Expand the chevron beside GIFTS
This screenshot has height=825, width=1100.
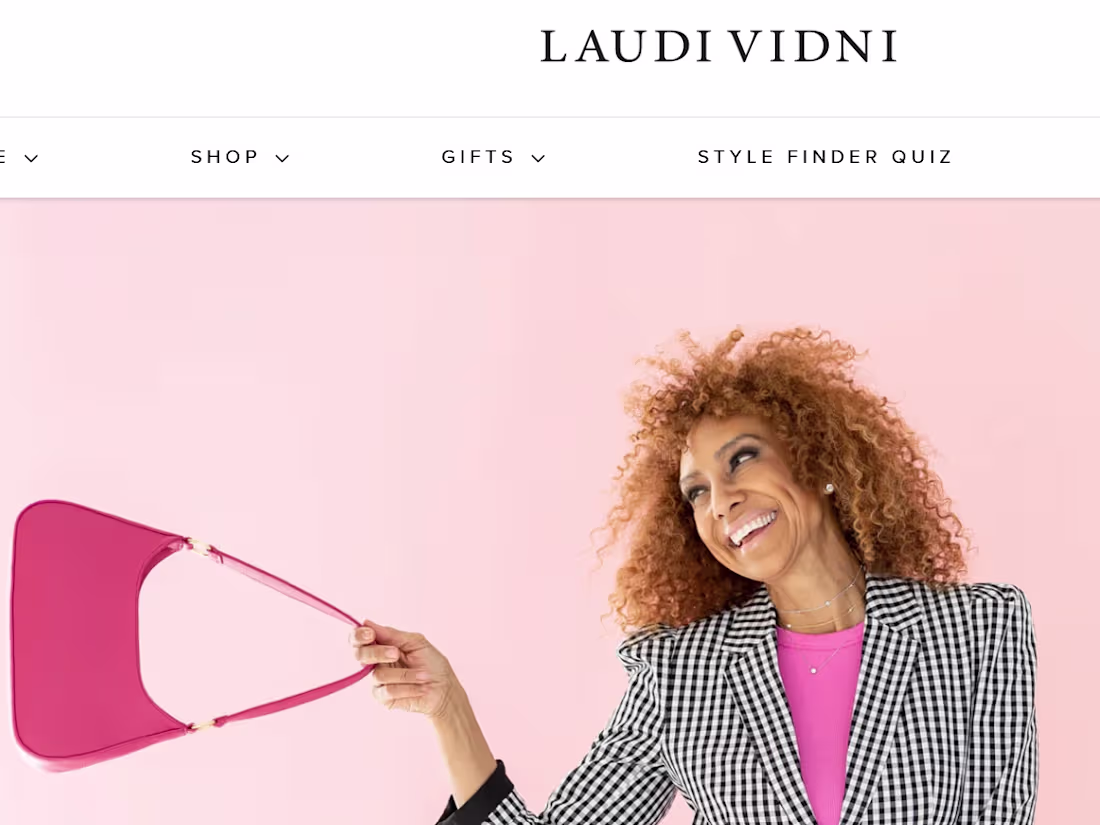coord(538,159)
